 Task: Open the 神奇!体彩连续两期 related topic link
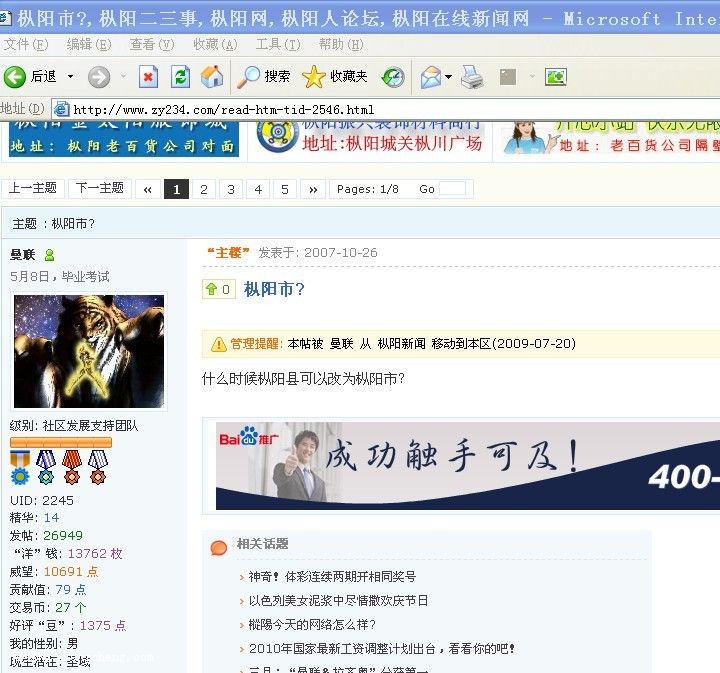[332, 577]
